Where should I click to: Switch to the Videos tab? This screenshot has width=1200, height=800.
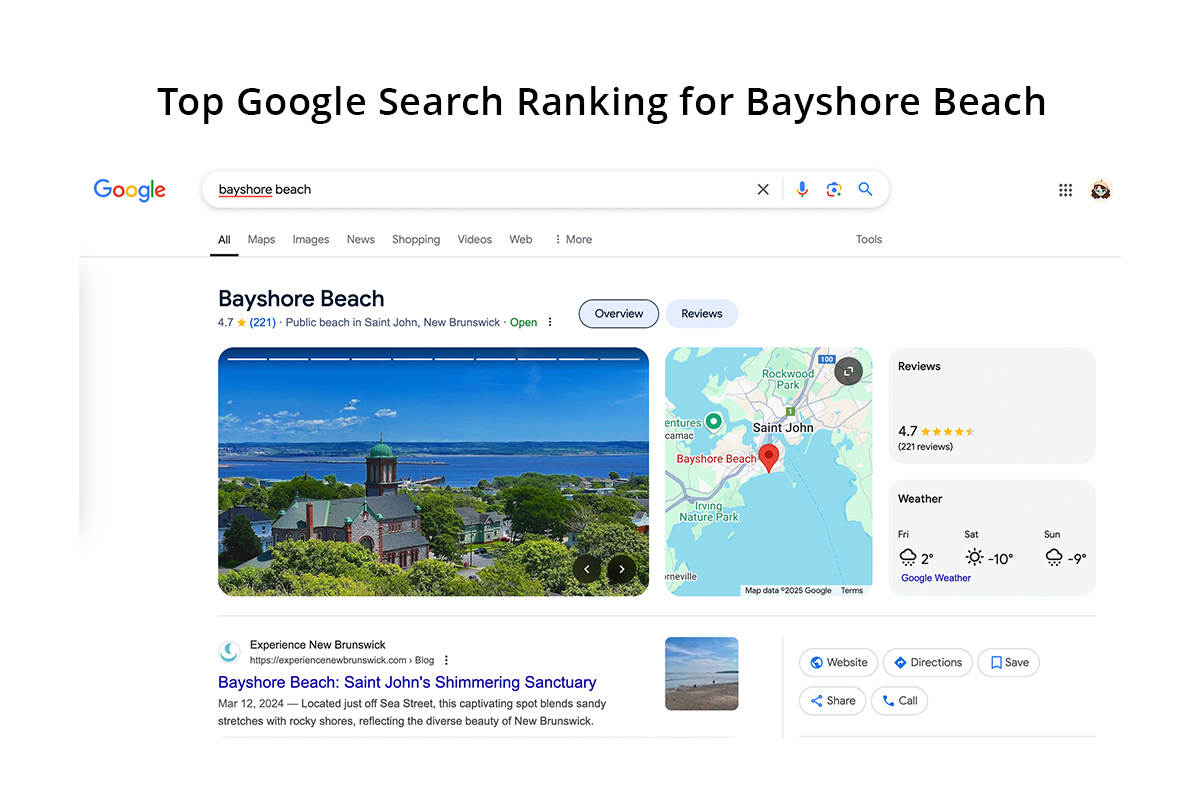coord(475,239)
